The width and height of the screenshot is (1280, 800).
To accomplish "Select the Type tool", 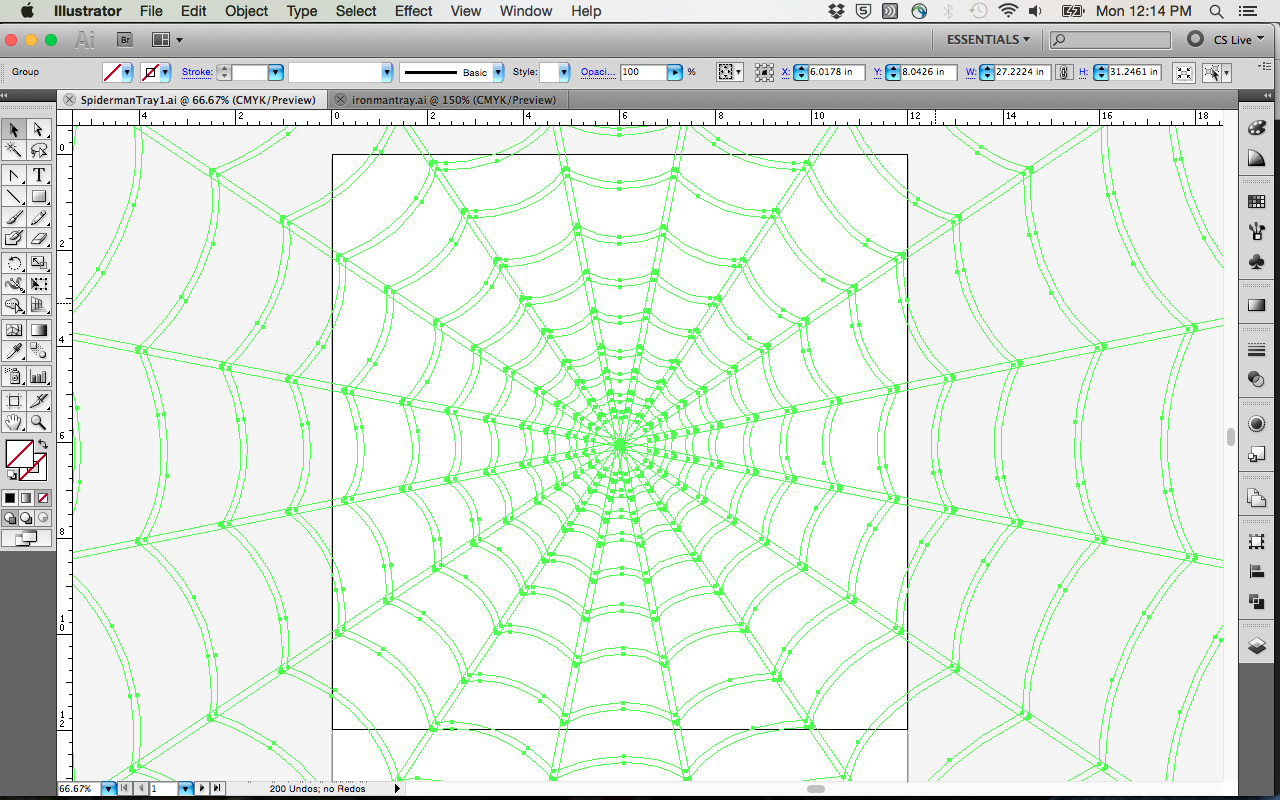I will tap(39, 175).
